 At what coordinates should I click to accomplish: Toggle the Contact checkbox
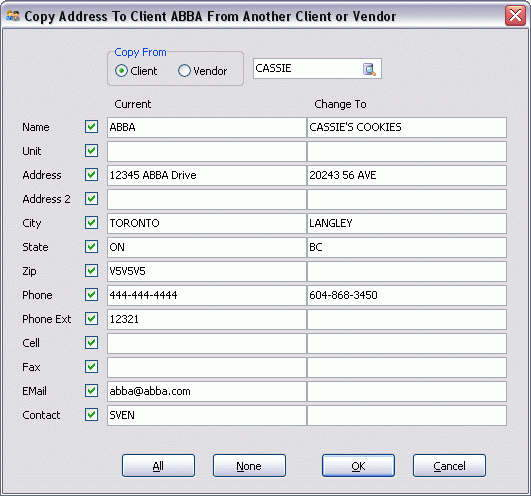pos(91,414)
